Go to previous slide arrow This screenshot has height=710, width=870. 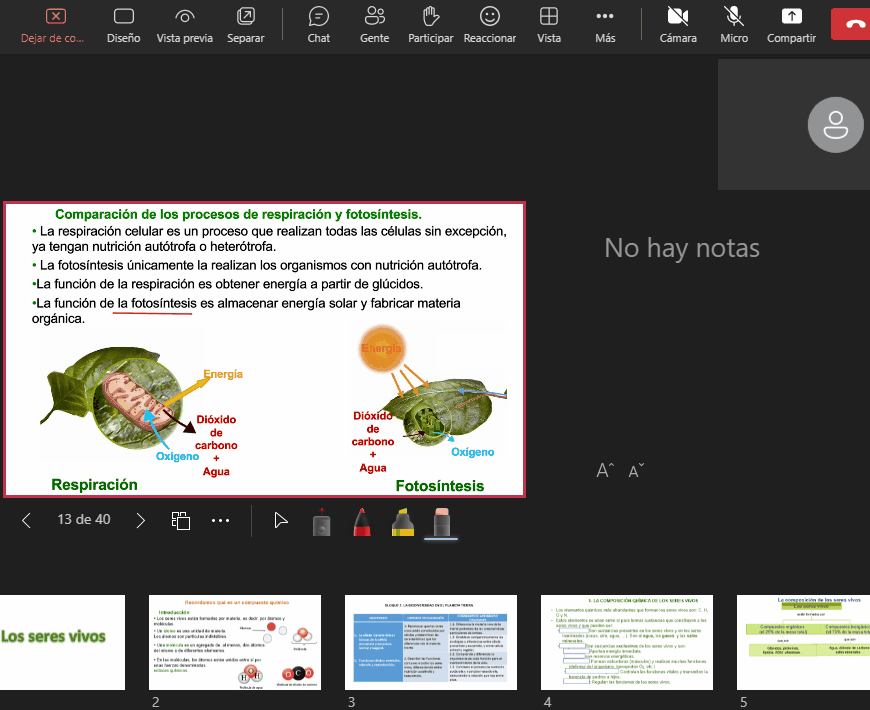click(26, 520)
